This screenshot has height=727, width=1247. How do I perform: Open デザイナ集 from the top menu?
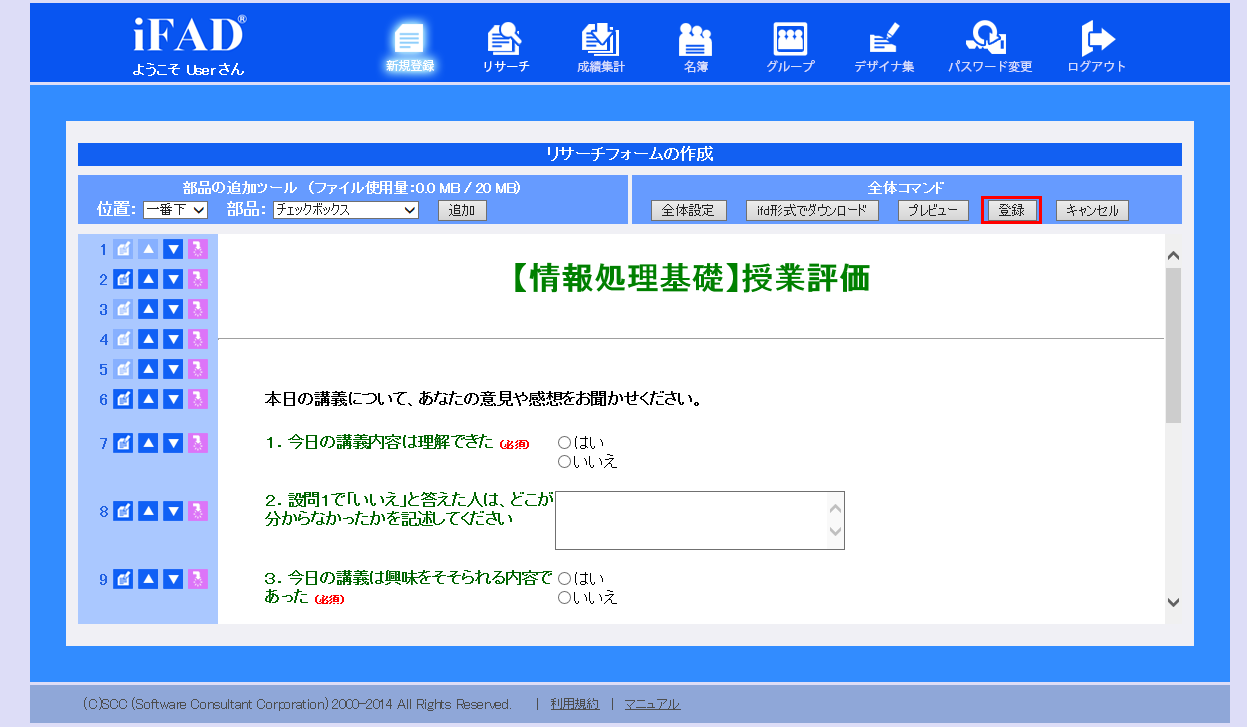coord(883,40)
